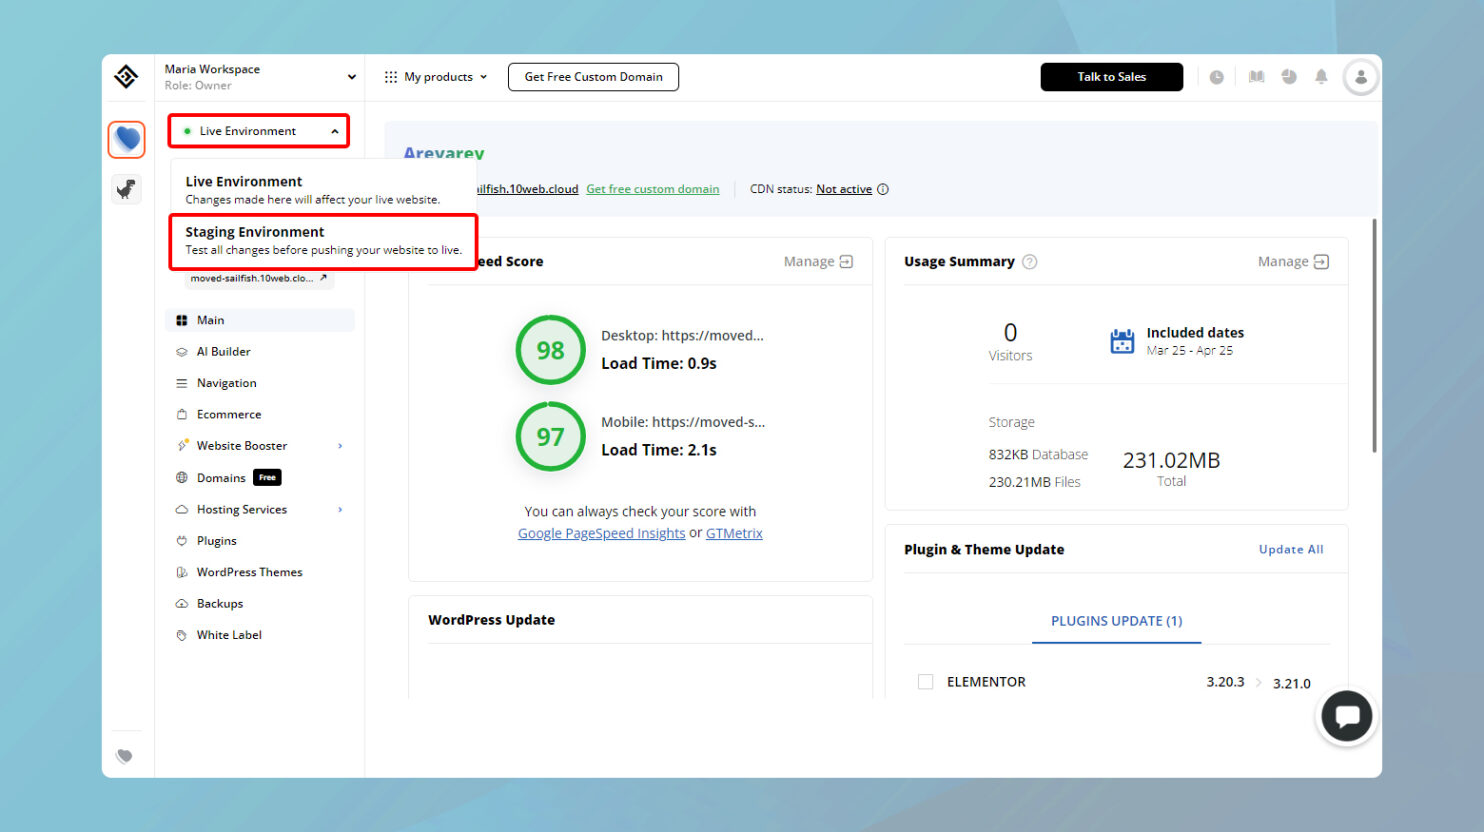Viewport: 1484px width, 832px height.
Task: Open the knowledge base book icon
Action: pyautogui.click(x=1256, y=76)
